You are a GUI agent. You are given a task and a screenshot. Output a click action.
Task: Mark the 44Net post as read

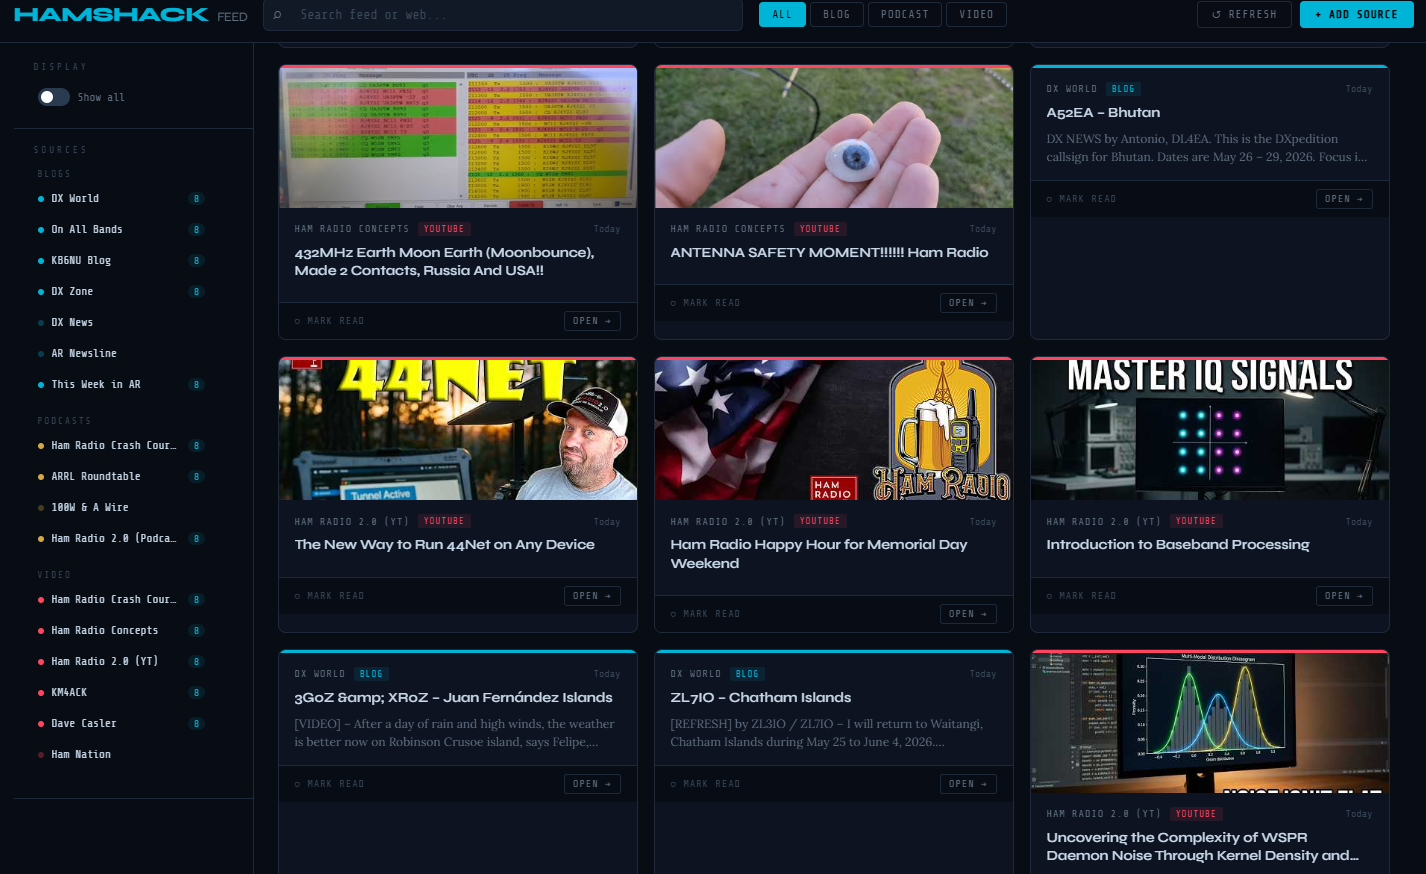(x=330, y=596)
